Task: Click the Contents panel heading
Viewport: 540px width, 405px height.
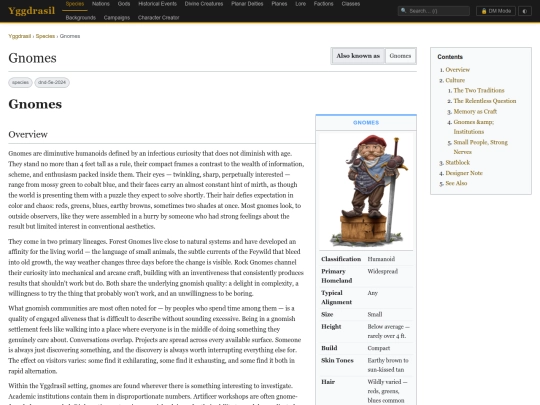Action: pyautogui.click(x=450, y=57)
